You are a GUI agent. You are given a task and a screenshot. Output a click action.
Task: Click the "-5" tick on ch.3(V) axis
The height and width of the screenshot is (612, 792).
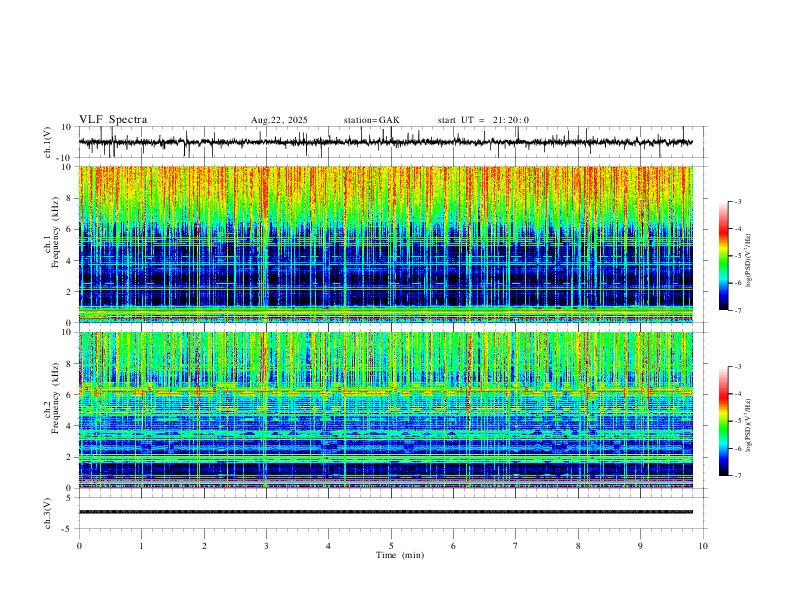point(67,529)
